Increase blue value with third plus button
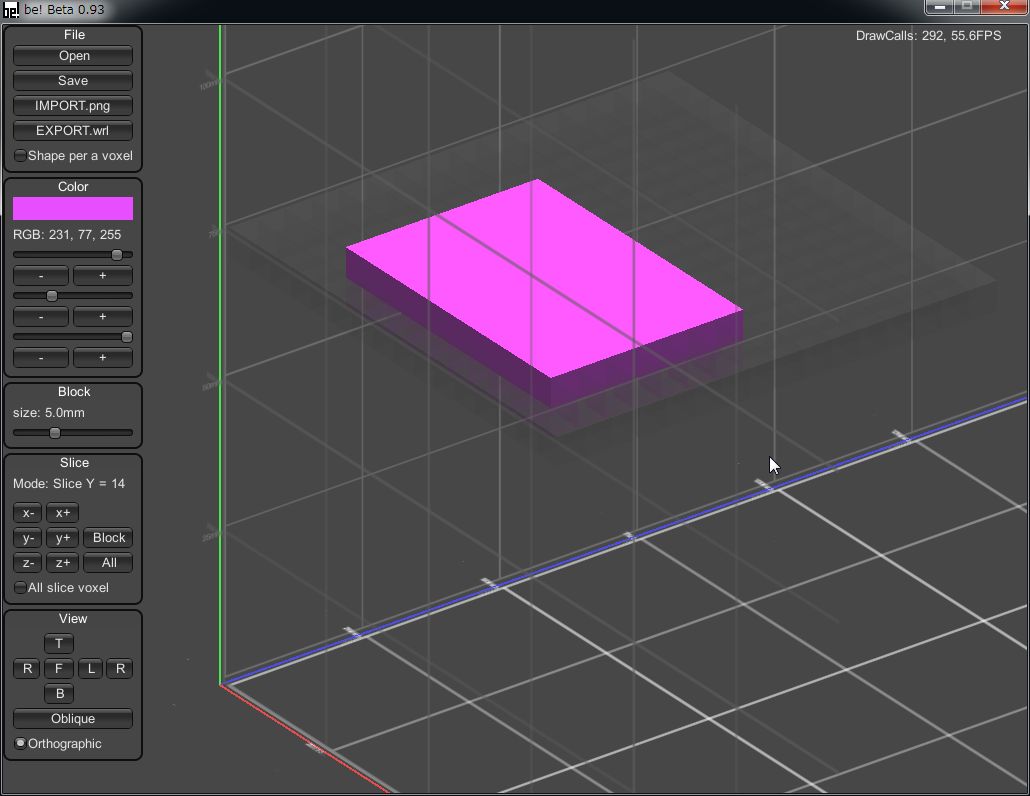The width and height of the screenshot is (1030, 796). [102, 358]
